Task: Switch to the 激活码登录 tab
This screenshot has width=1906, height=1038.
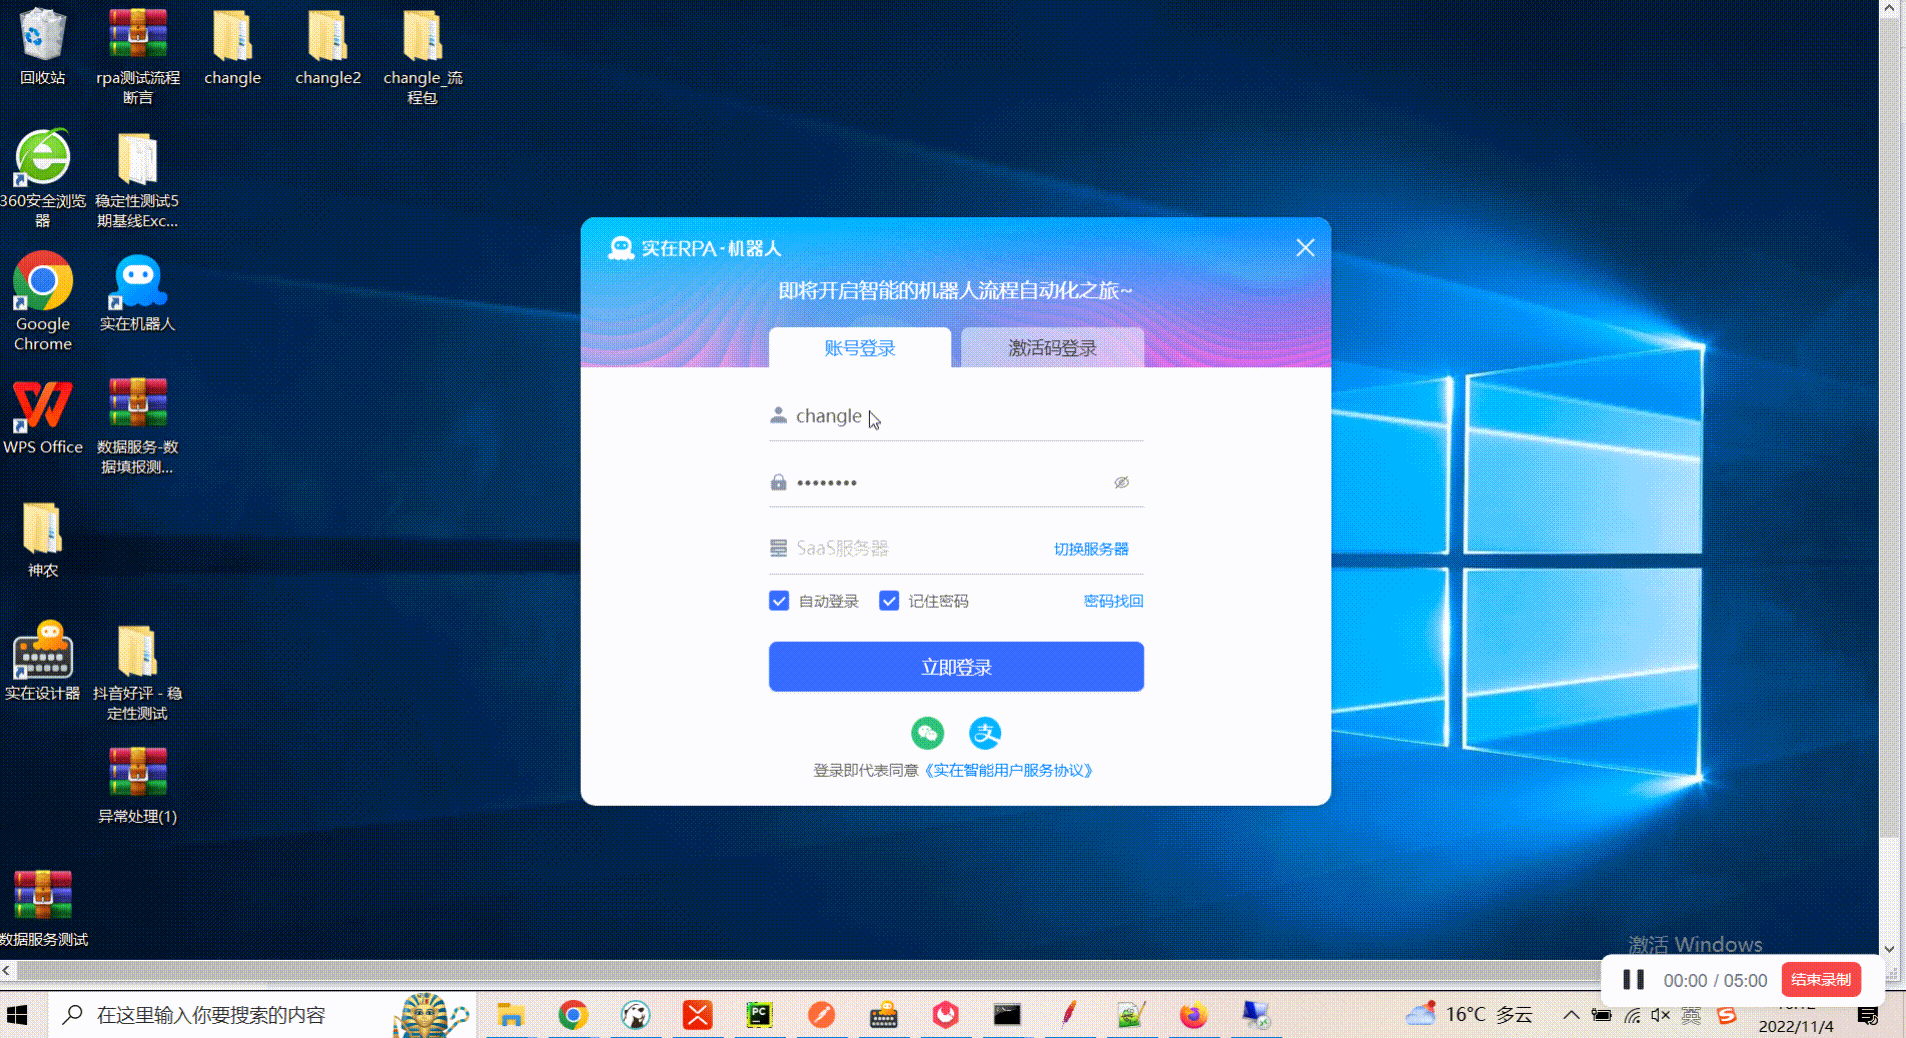Action: [1051, 348]
